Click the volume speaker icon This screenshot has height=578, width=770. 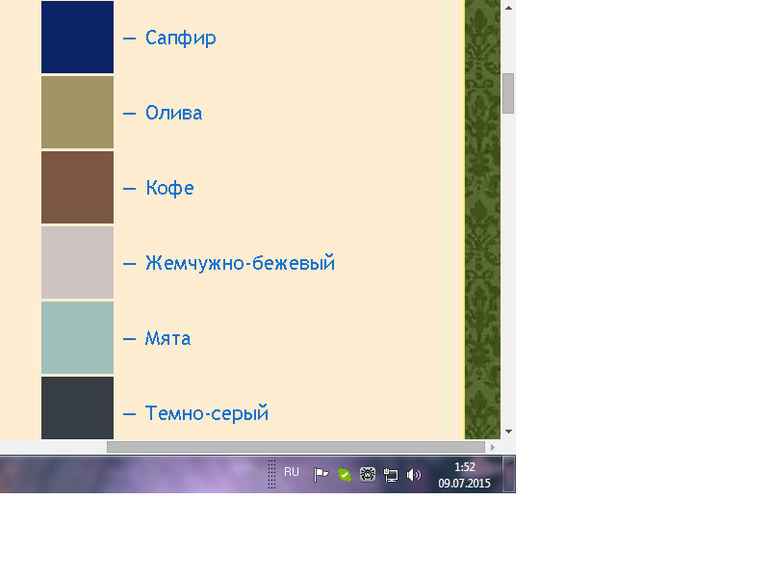(x=414, y=475)
